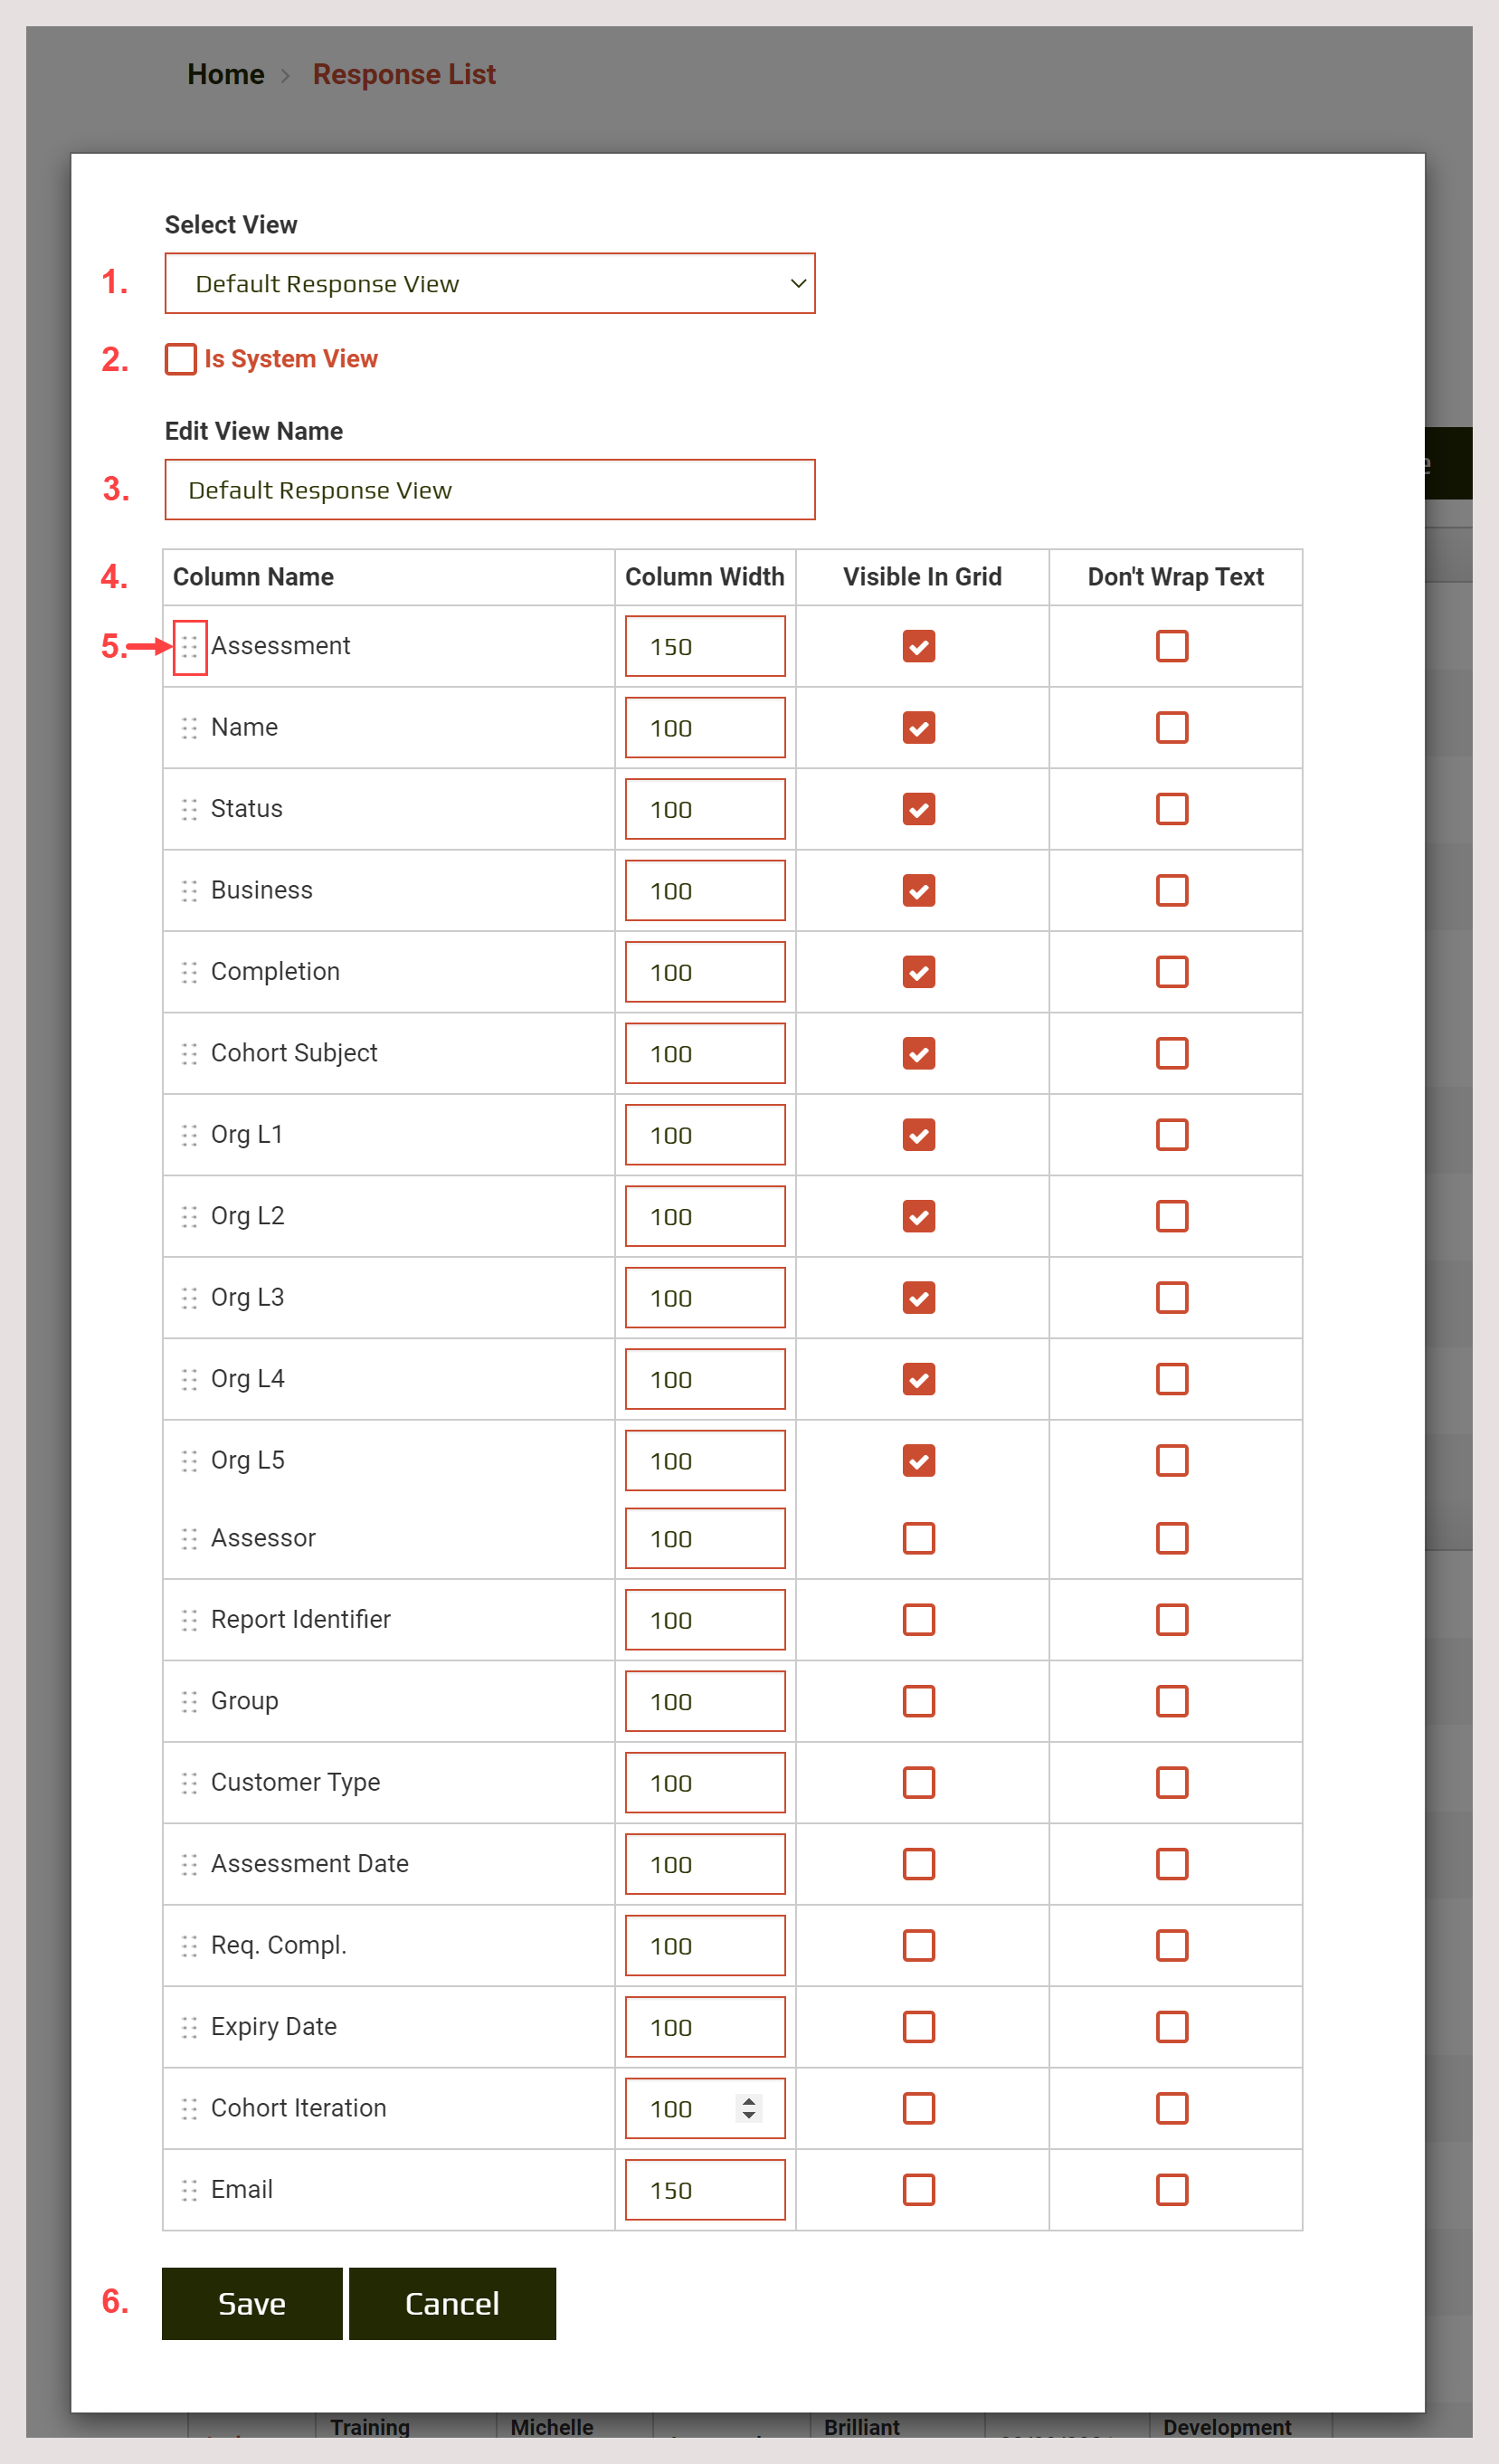This screenshot has height=2464, width=1499.
Task: Uncheck Visible In Grid for Org L5
Action: [919, 1460]
